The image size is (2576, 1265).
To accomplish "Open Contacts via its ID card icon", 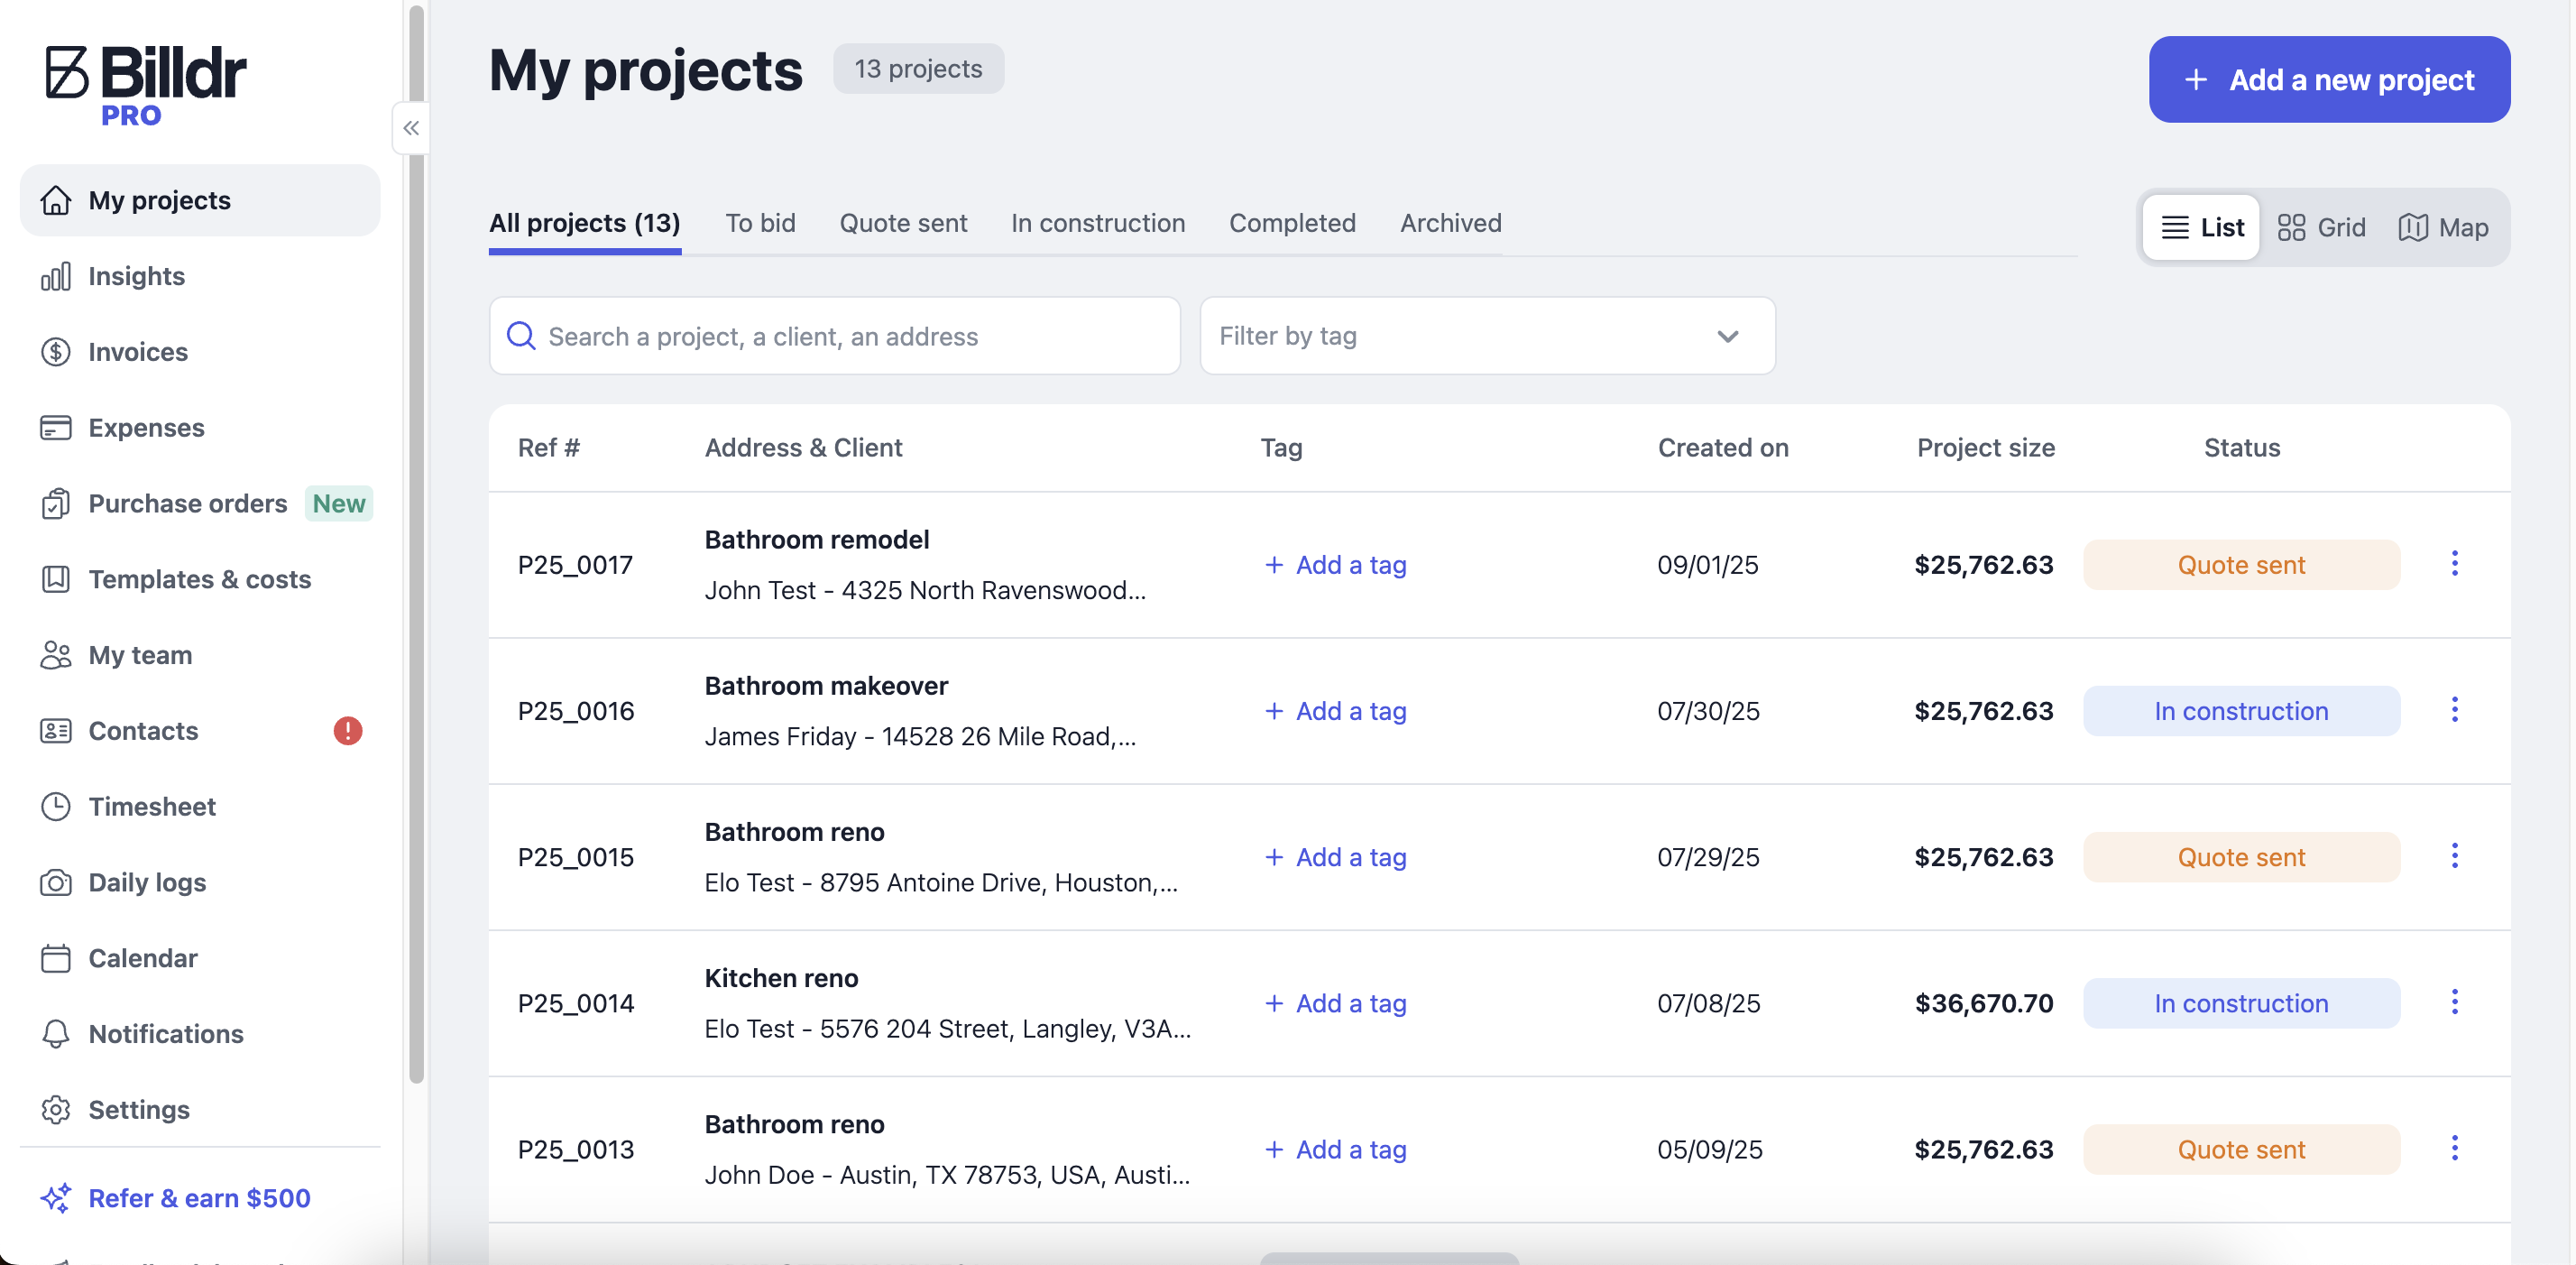I will [x=56, y=731].
